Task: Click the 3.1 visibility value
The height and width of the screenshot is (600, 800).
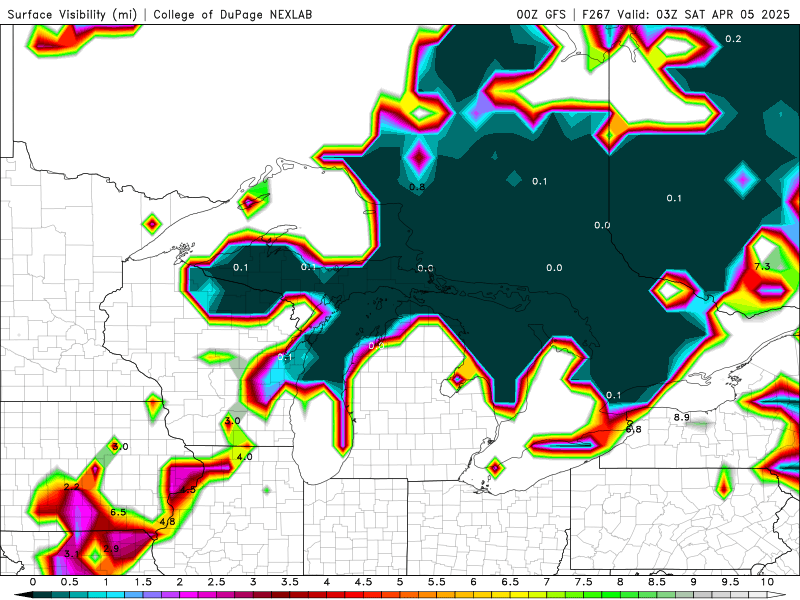Action: click(71, 554)
